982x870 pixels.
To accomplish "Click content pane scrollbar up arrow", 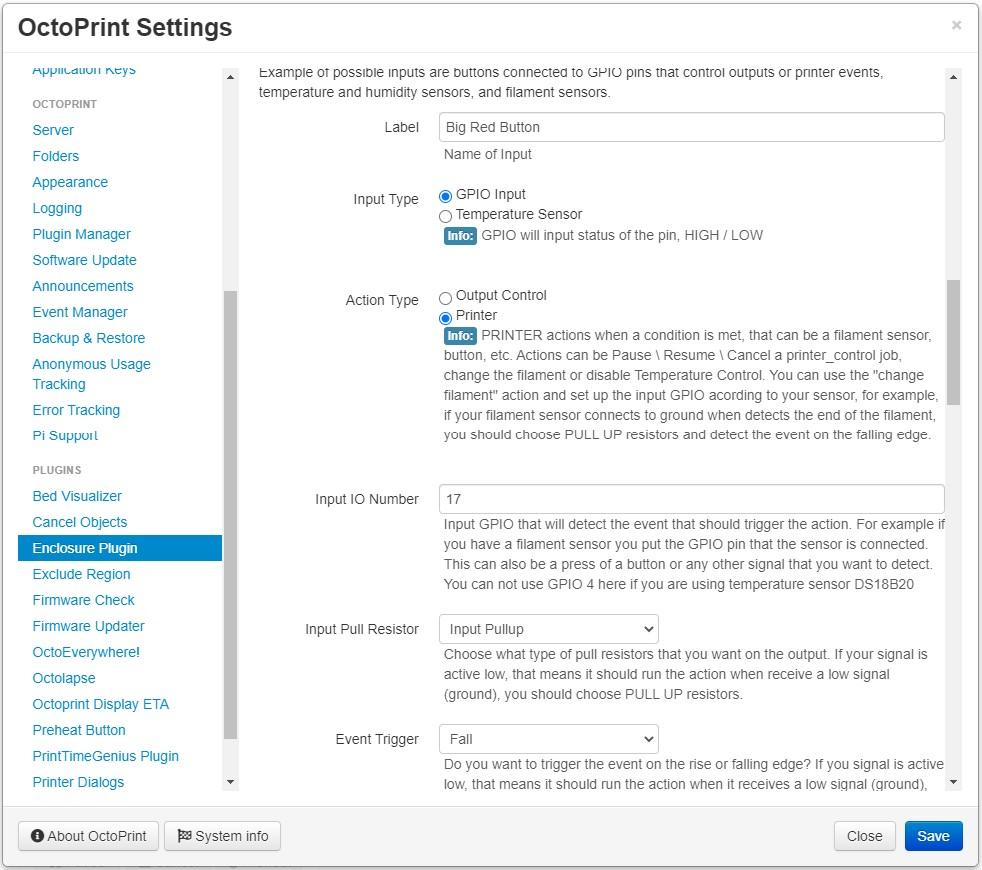I will (953, 77).
